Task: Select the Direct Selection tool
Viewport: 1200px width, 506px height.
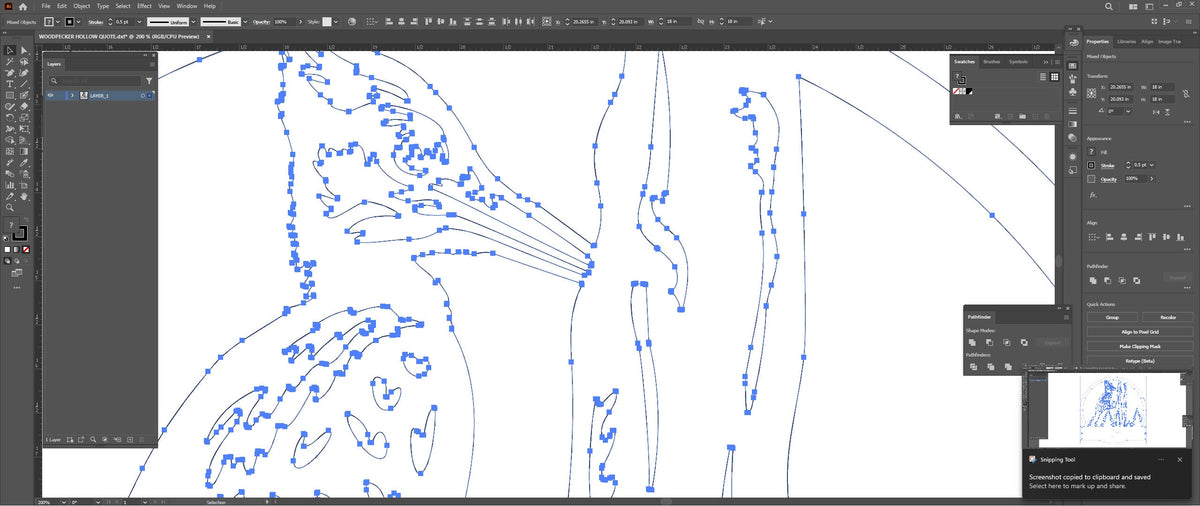Action: (x=25, y=49)
